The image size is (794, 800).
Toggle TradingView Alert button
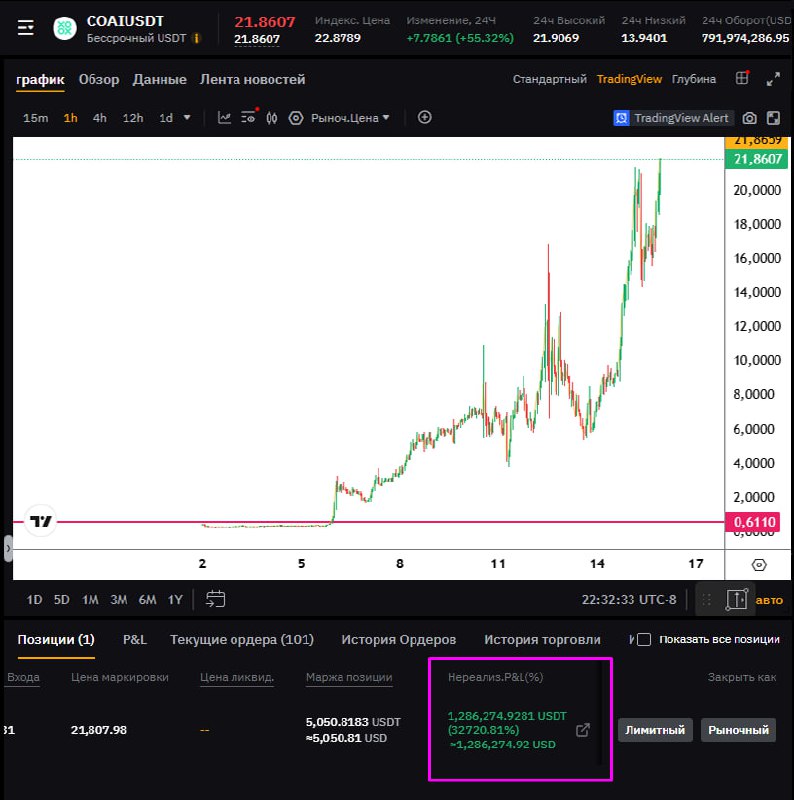(x=673, y=118)
